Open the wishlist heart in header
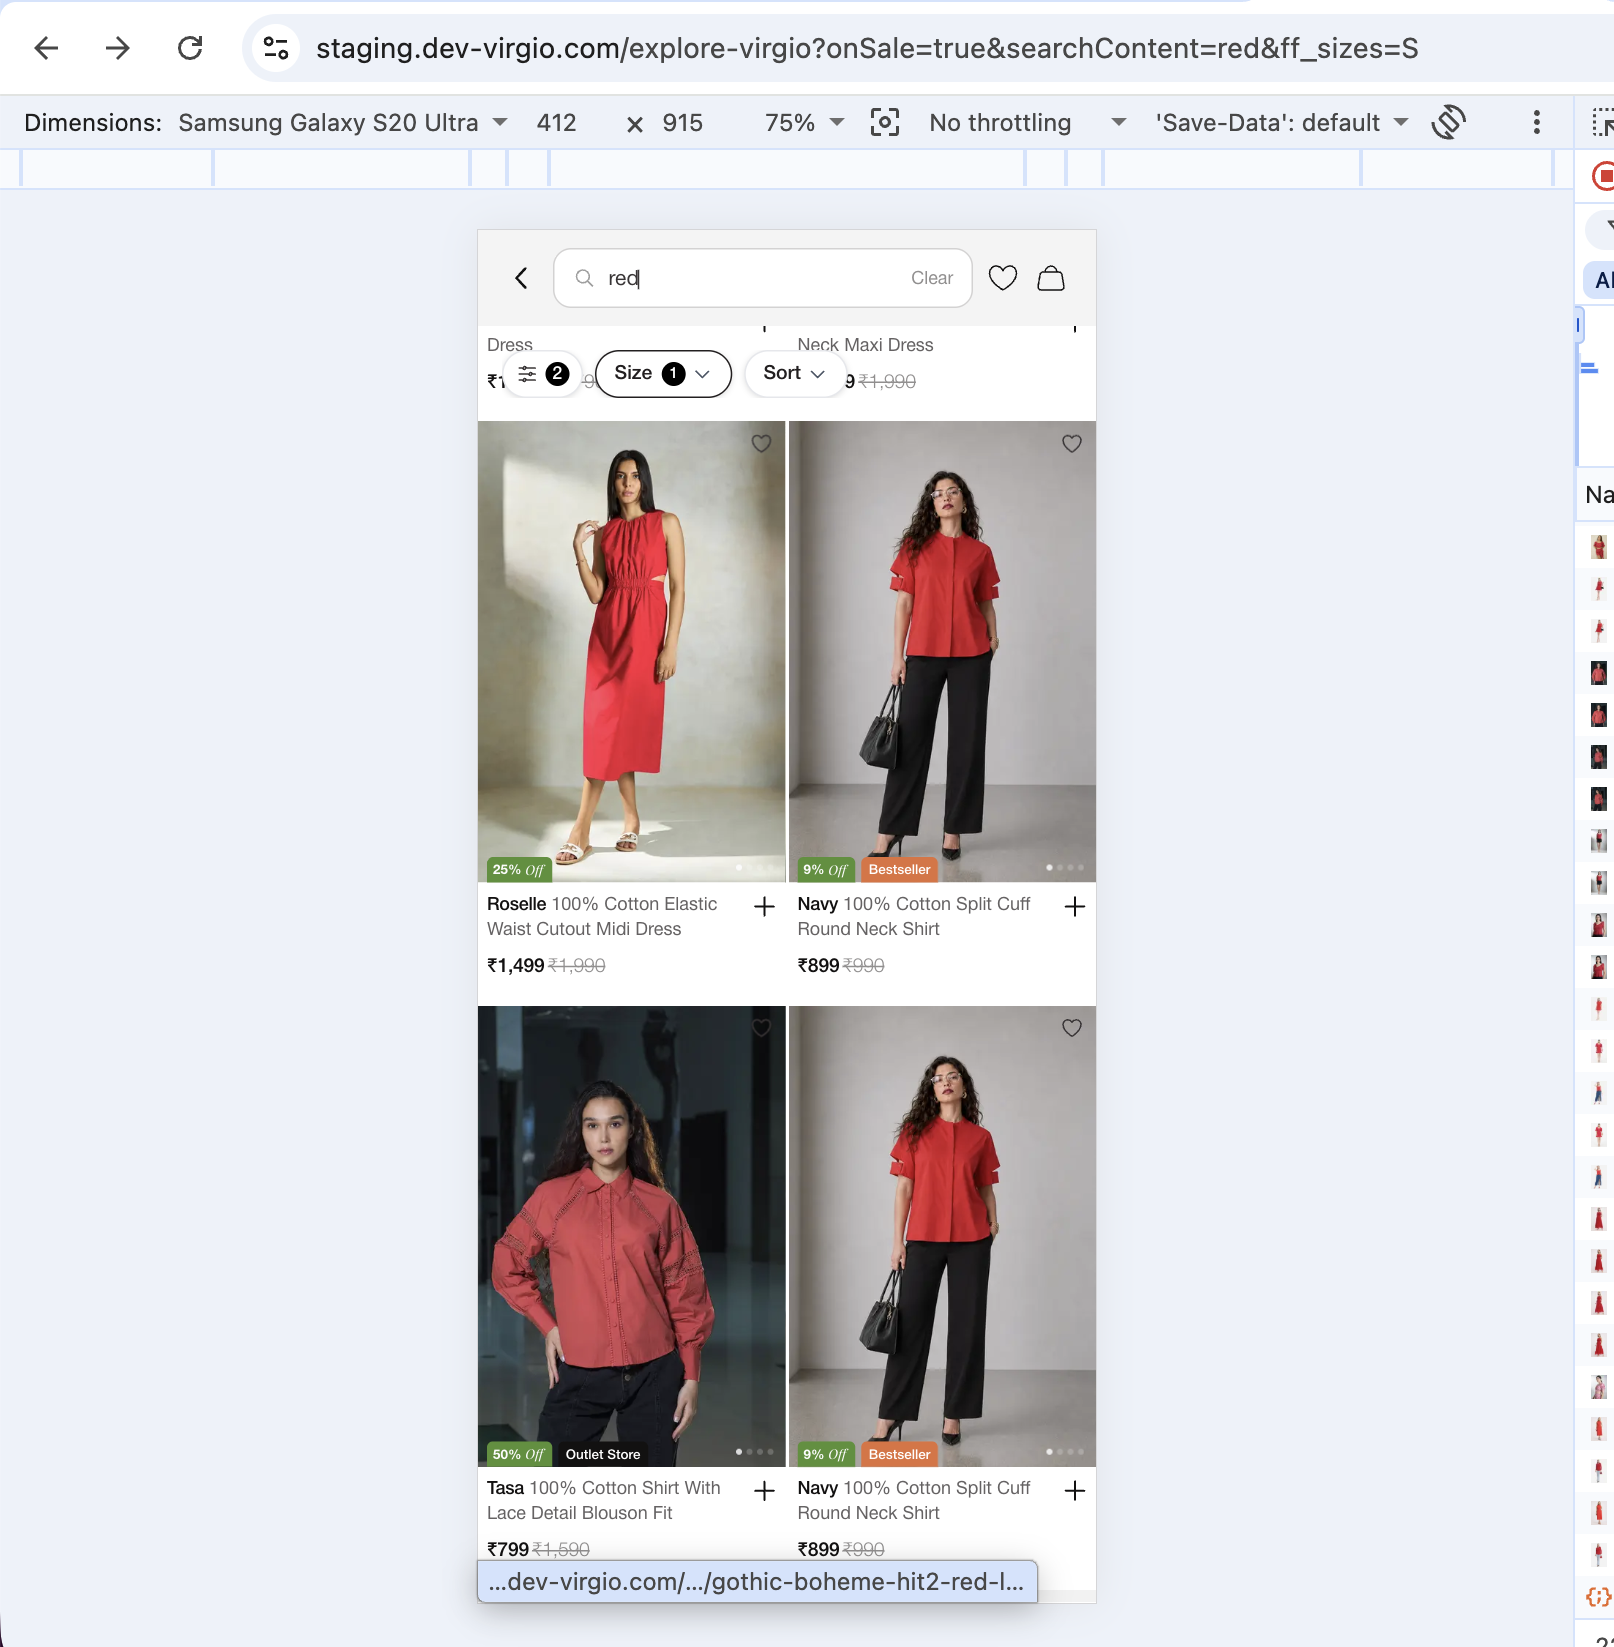This screenshot has height=1647, width=1614. point(1003,278)
